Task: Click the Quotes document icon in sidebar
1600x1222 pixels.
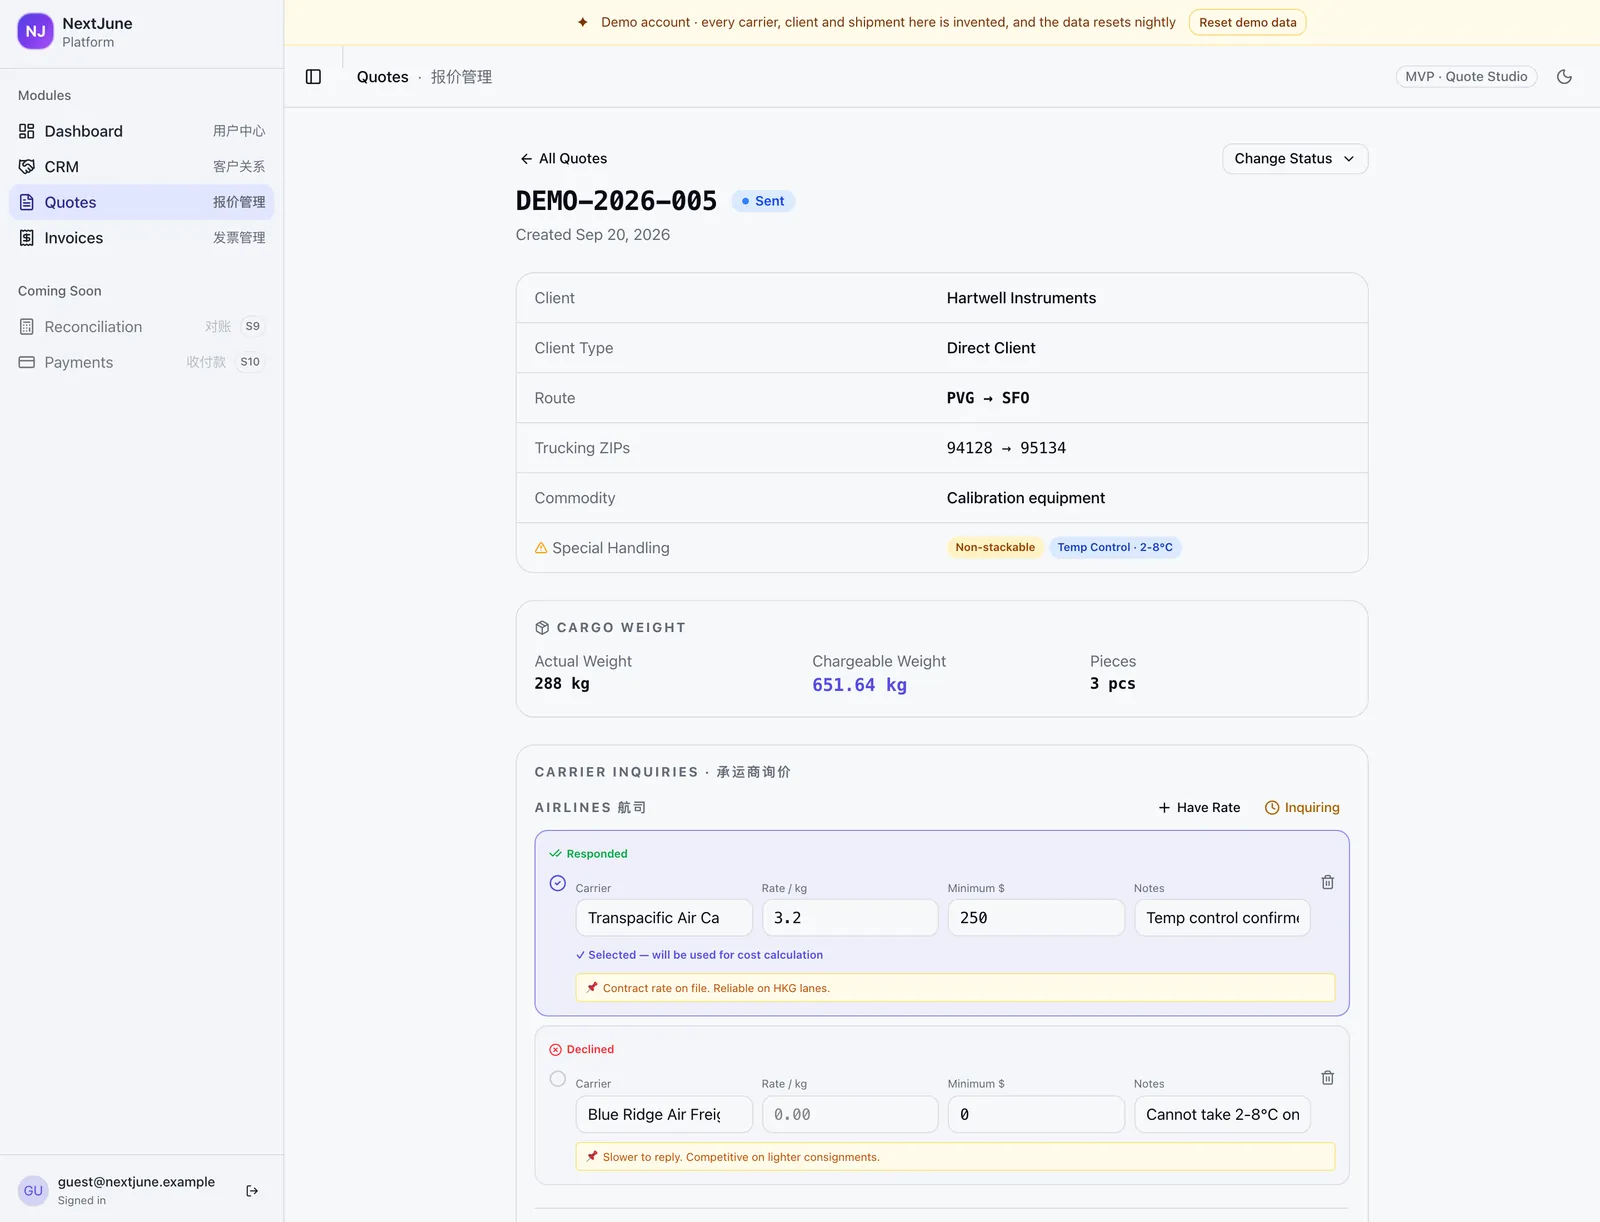Action: [x=27, y=202]
